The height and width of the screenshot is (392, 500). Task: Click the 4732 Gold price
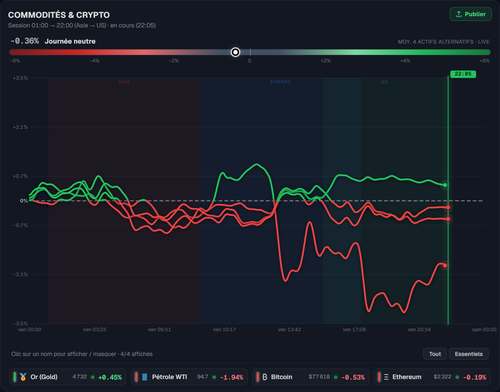(x=80, y=377)
